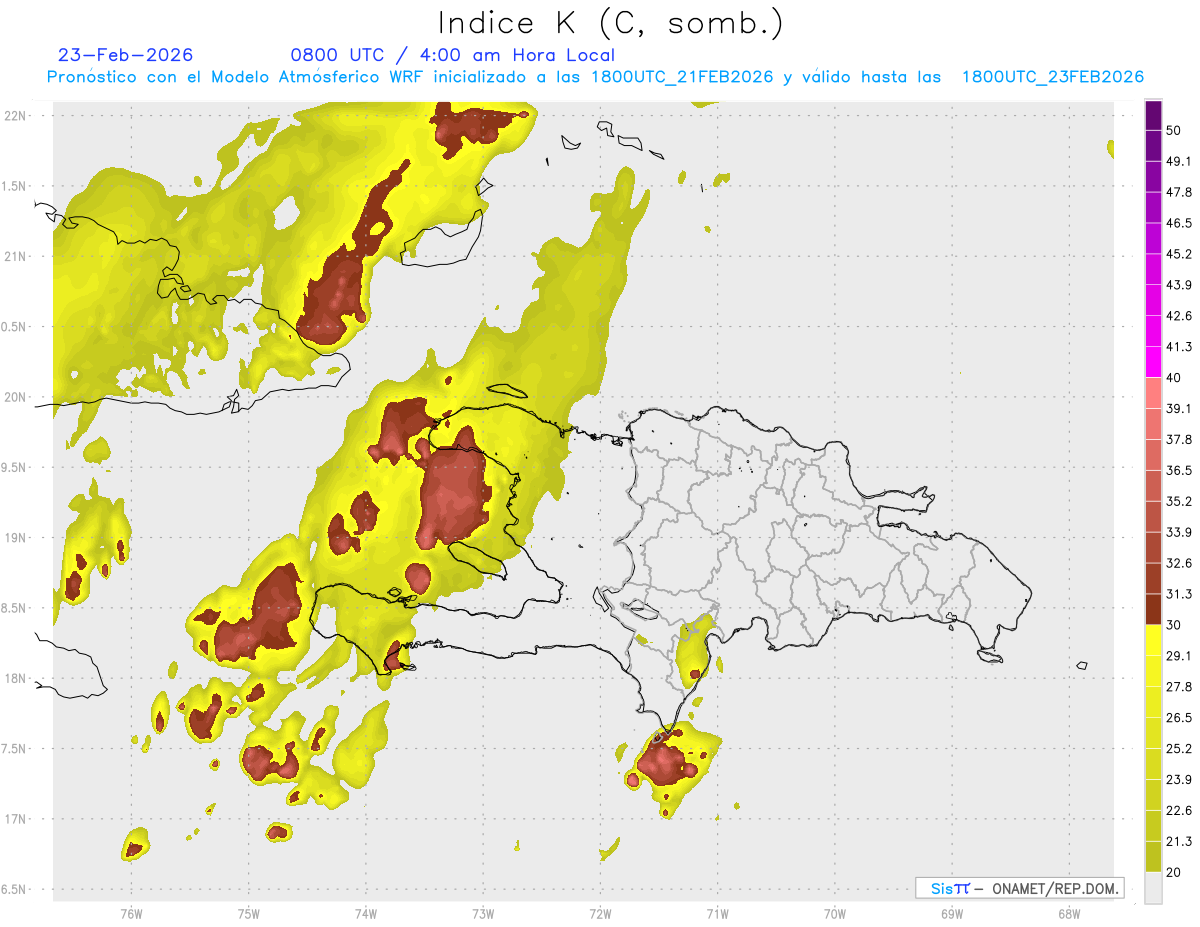The image size is (1200, 927).
Task: Click "0800 UTC / 4:00 am Hora Local"
Action: point(452,55)
